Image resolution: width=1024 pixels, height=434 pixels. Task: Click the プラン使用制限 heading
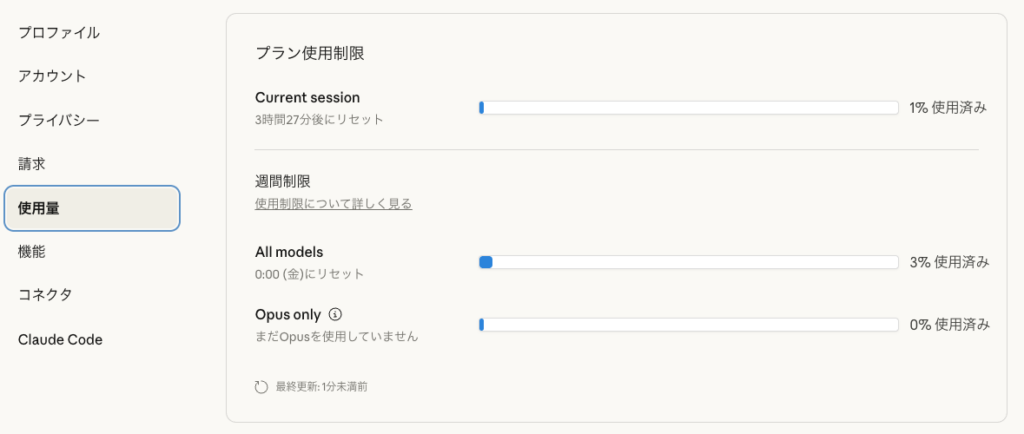[309, 54]
